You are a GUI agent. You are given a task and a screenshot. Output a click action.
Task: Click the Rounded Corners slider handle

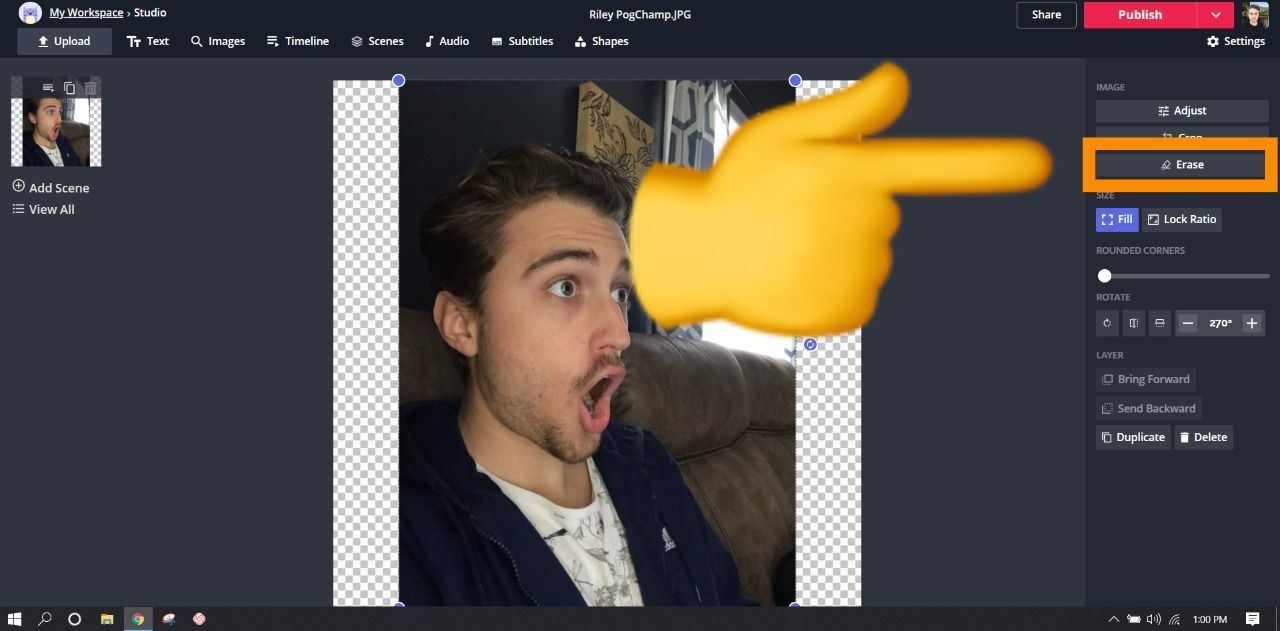click(x=1105, y=276)
